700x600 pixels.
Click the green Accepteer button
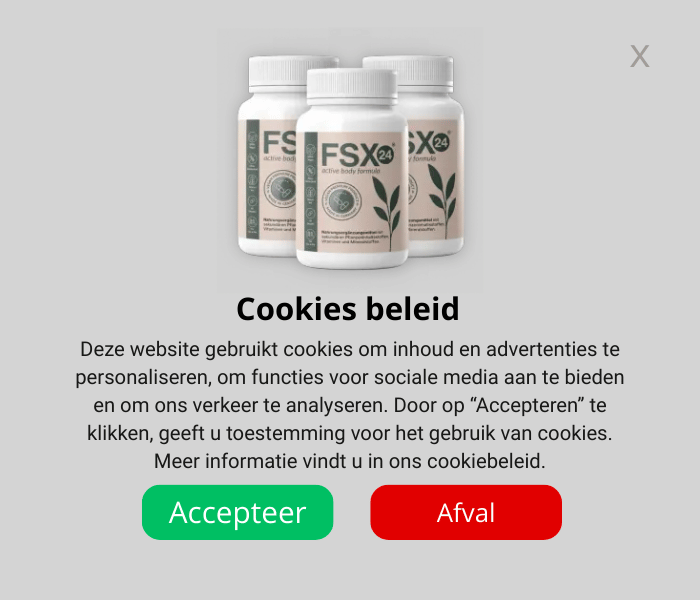(x=238, y=512)
